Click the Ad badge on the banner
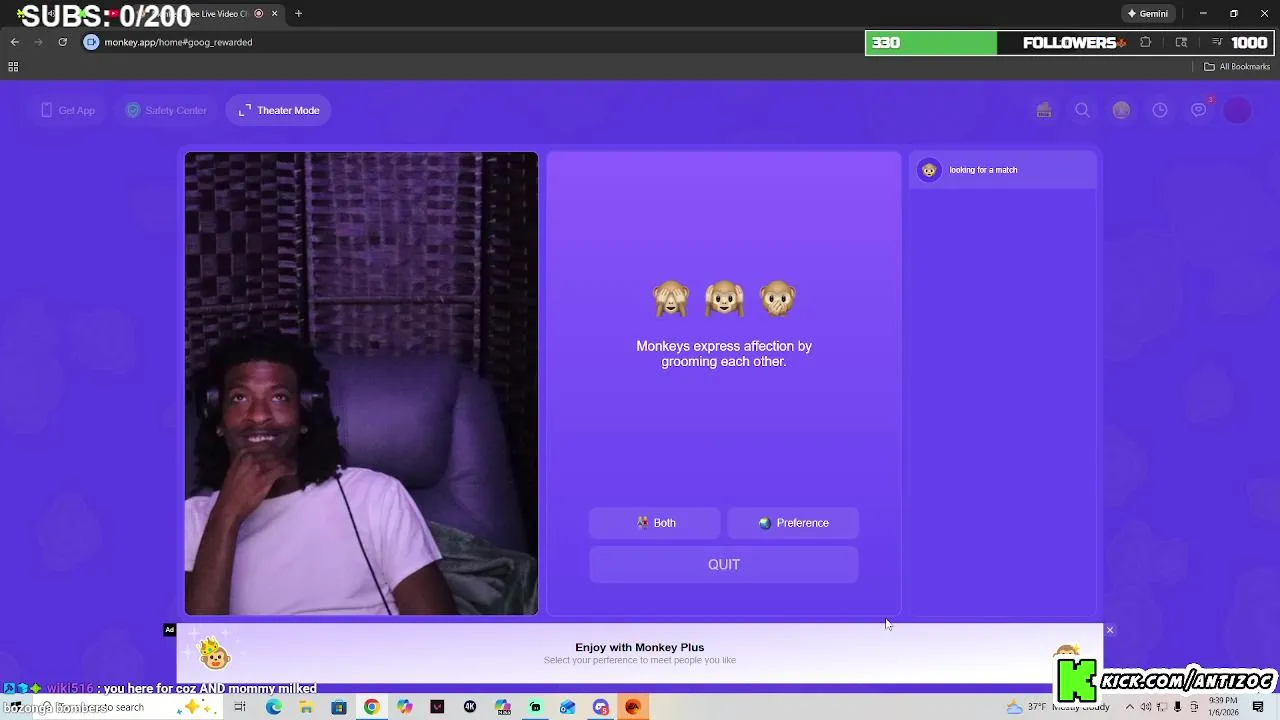The height and width of the screenshot is (720, 1280). click(170, 630)
